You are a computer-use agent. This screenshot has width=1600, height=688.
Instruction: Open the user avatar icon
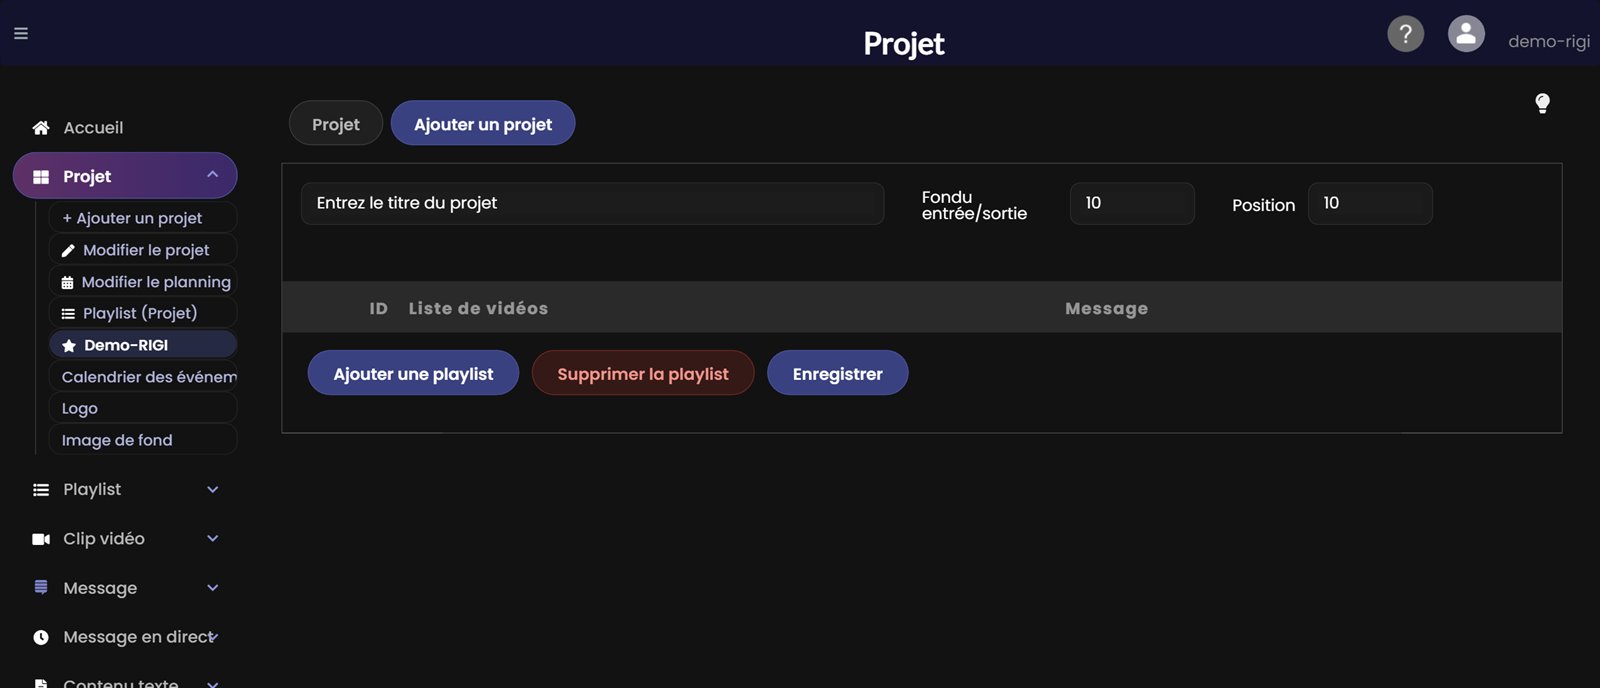click(1466, 34)
